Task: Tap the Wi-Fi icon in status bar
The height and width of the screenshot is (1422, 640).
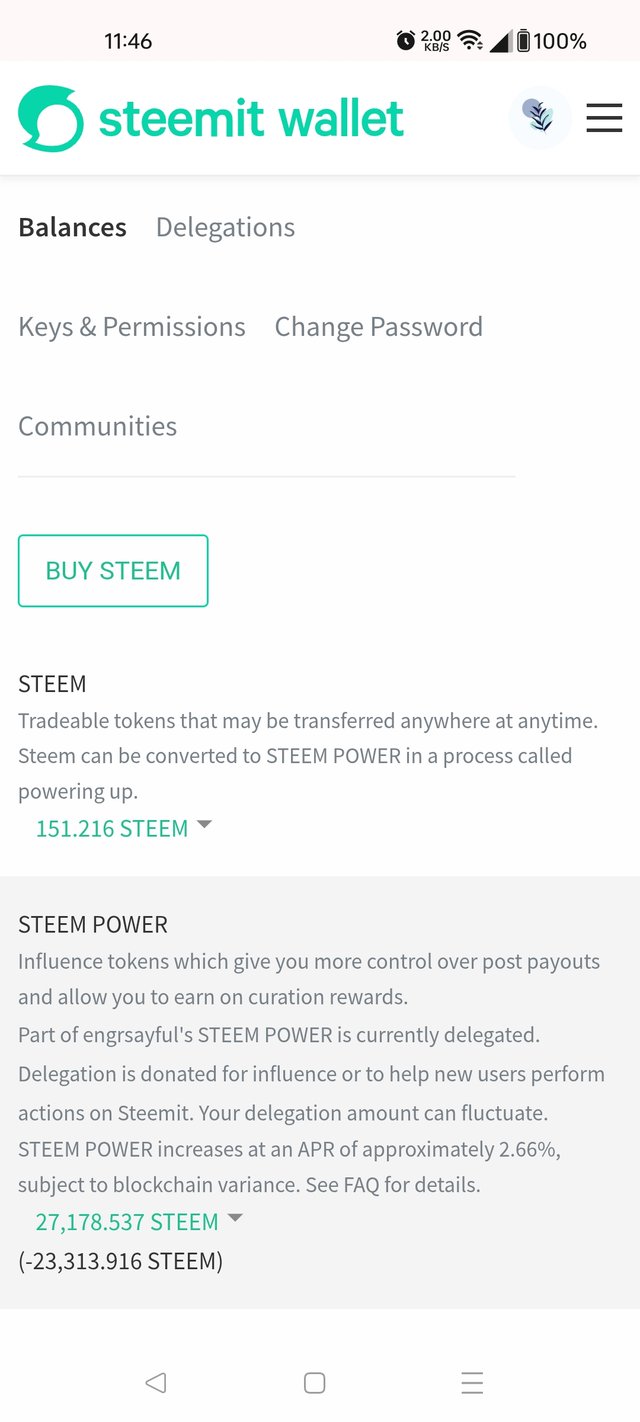Action: 469,41
